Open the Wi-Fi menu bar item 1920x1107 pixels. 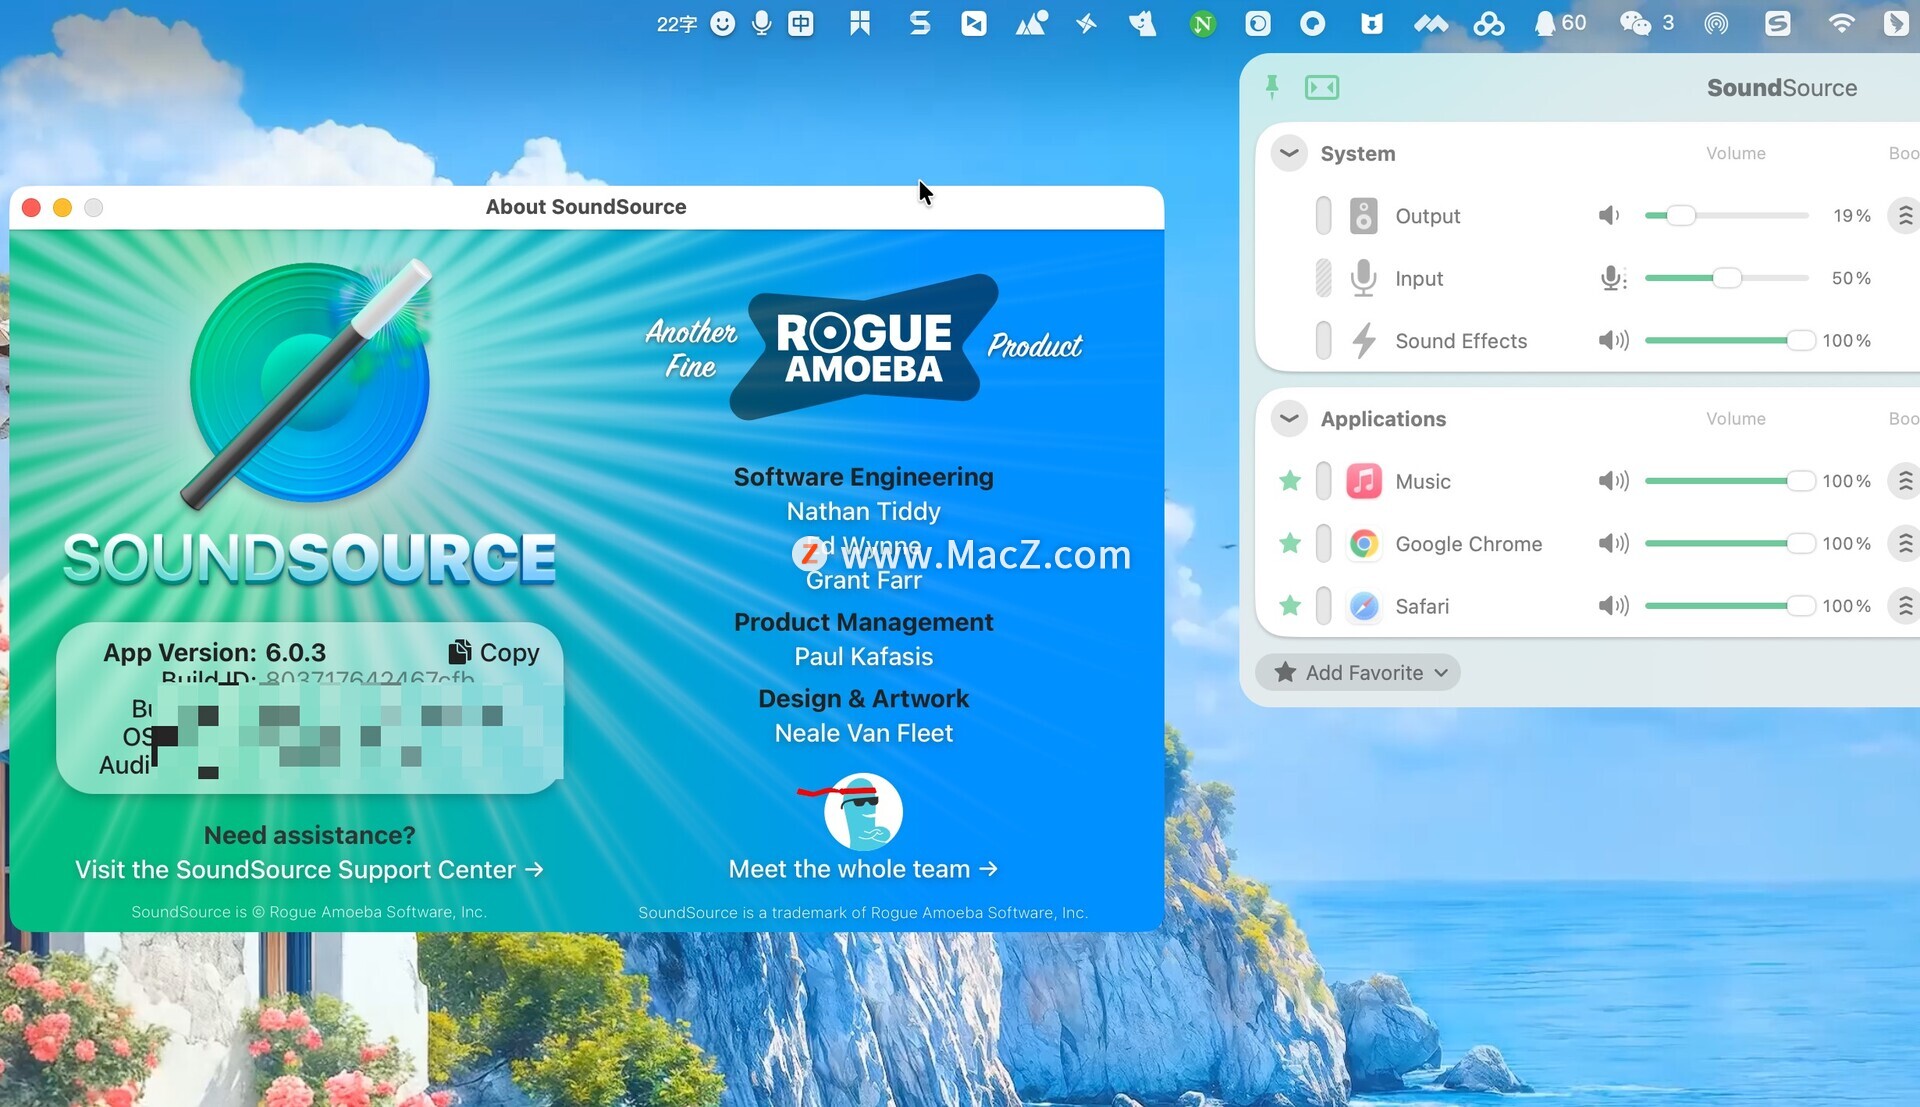[x=1840, y=23]
